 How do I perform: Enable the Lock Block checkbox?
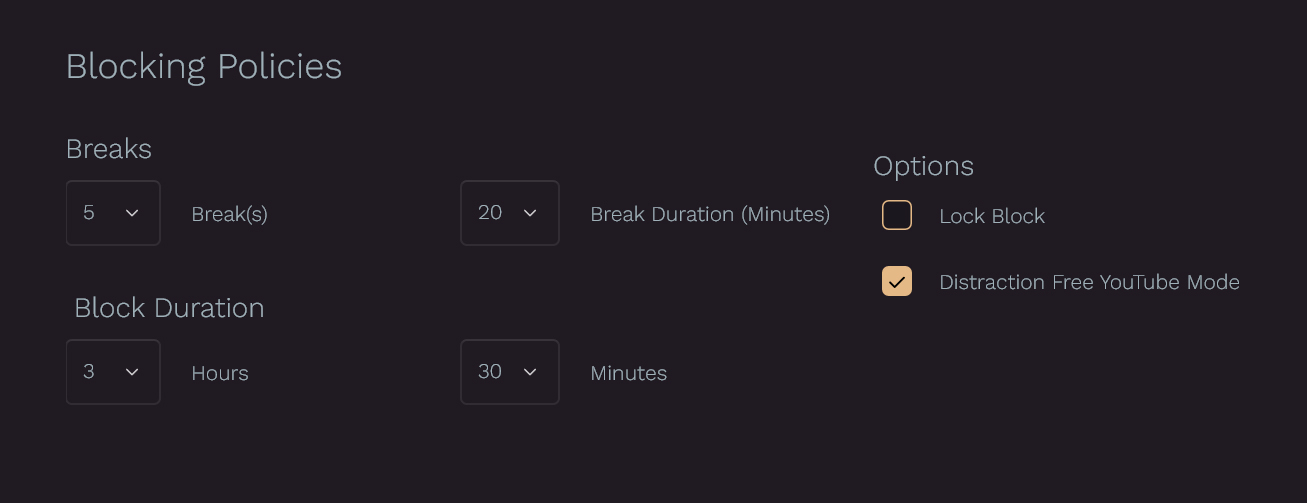click(897, 215)
